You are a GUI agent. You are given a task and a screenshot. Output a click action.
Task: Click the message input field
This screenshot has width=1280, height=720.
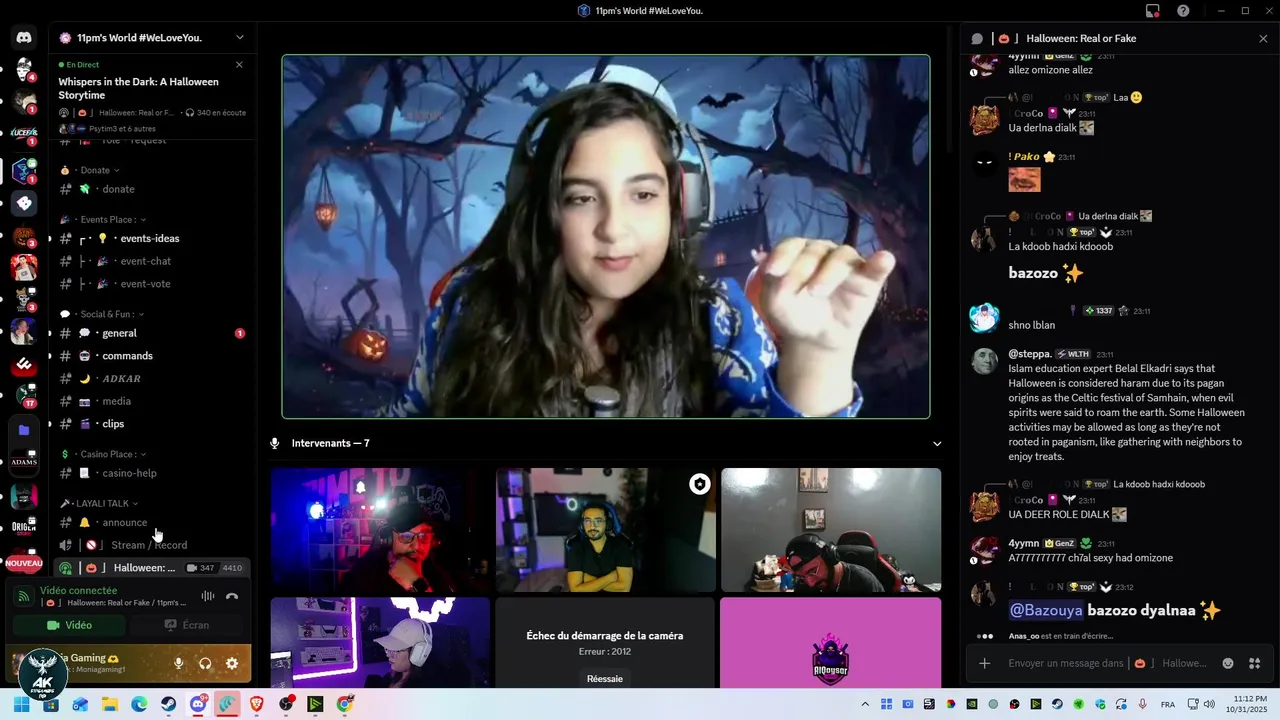click(x=1108, y=663)
